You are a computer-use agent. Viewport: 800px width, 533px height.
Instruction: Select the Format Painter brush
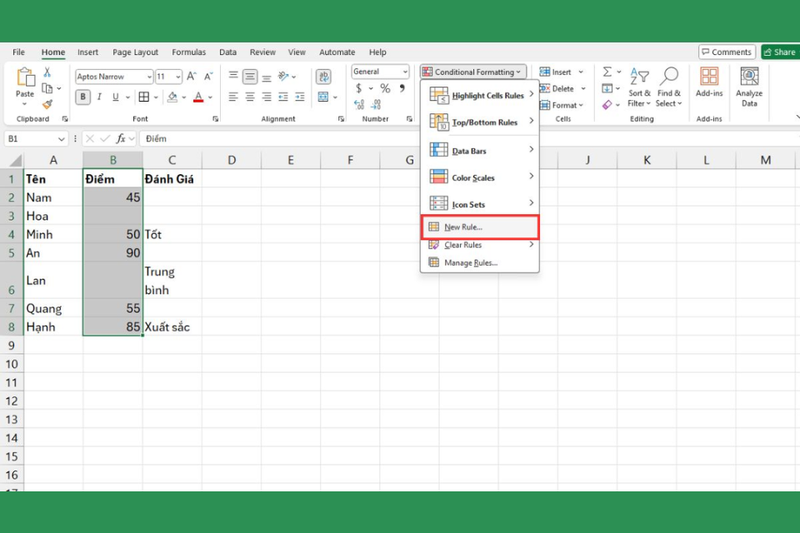point(47,105)
